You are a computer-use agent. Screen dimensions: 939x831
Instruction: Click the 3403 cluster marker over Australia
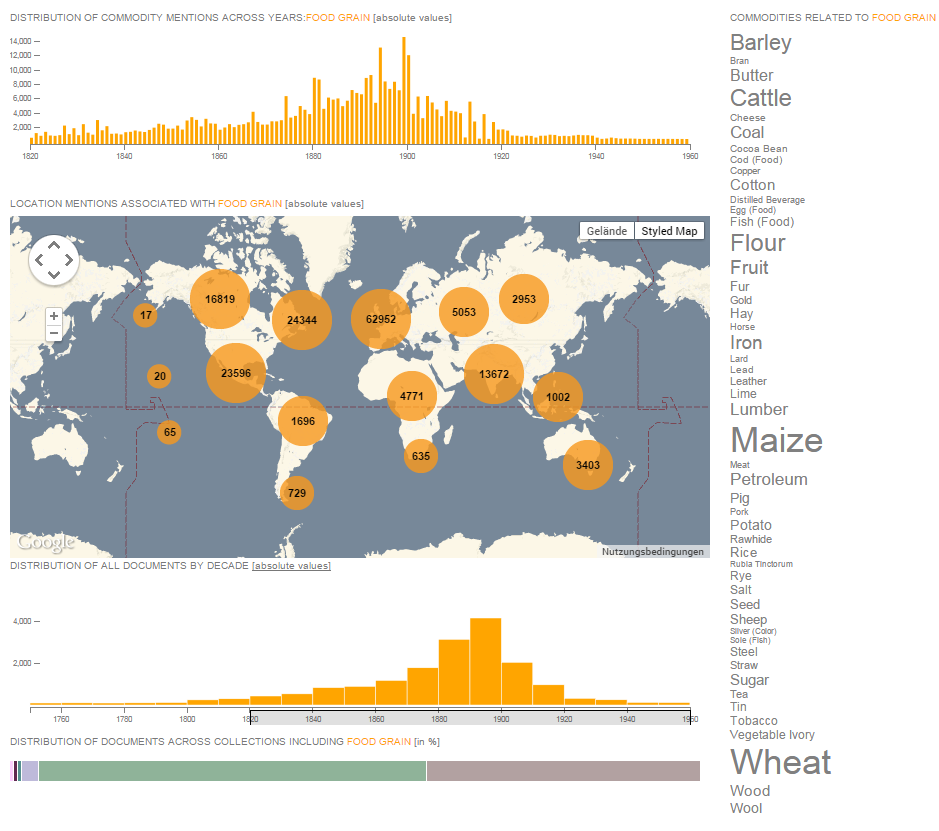click(x=588, y=465)
